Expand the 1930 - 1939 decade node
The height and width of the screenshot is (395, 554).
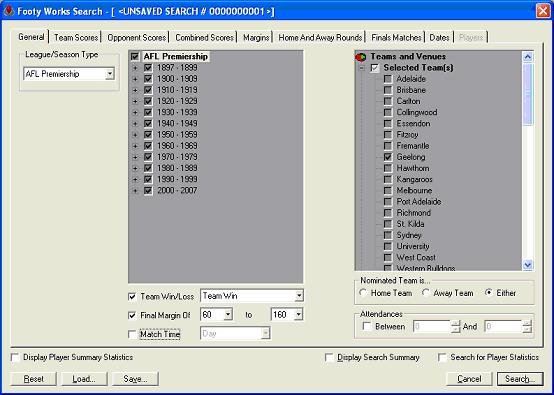point(135,112)
